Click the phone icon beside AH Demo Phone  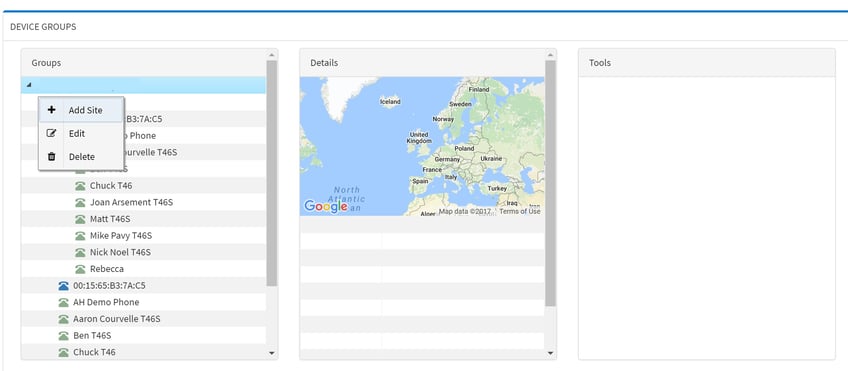coord(63,302)
